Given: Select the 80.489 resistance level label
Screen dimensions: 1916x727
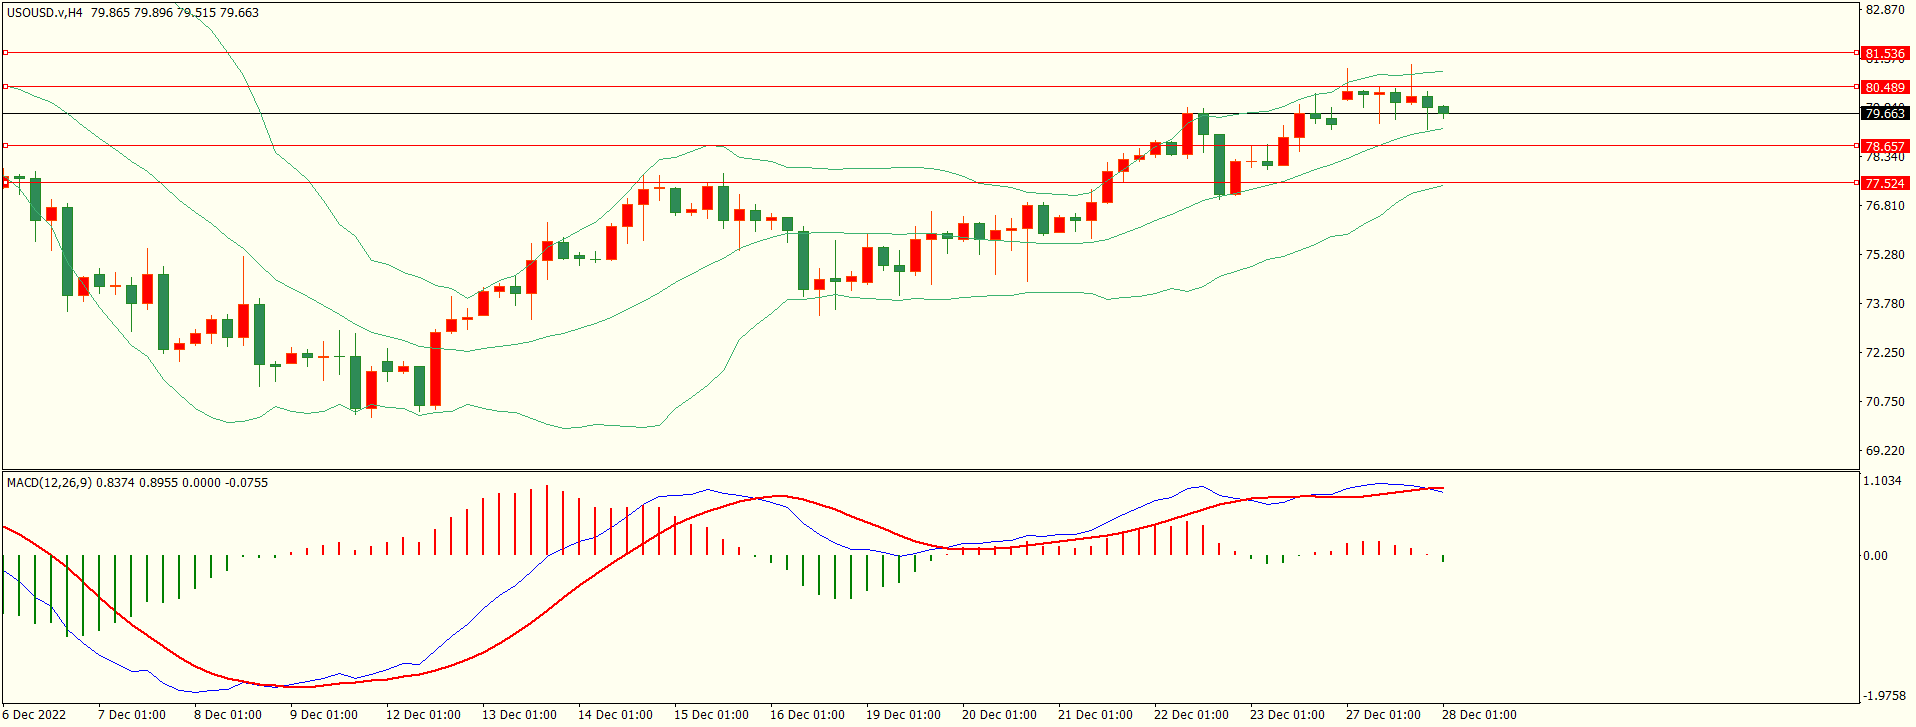Looking at the screenshot, I should click(1884, 87).
